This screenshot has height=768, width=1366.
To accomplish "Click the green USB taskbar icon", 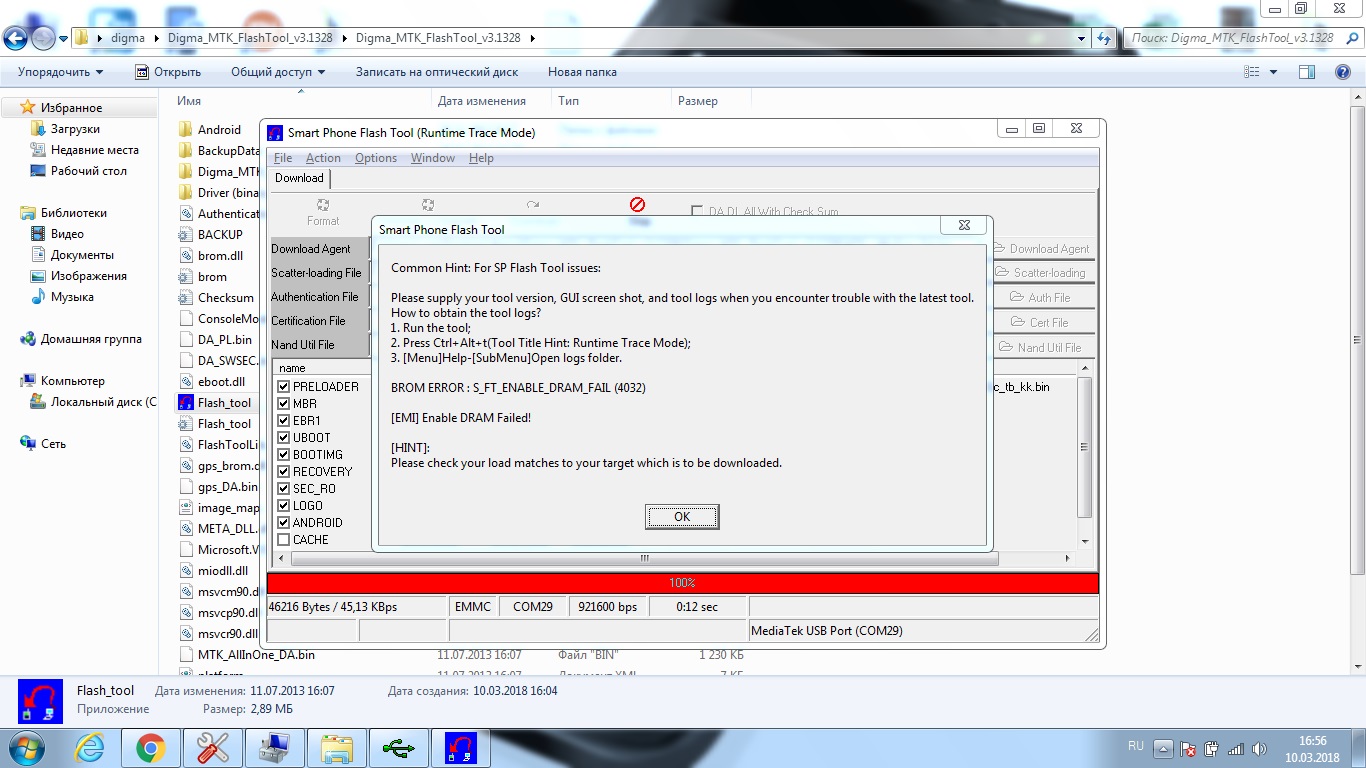I will pos(399,747).
